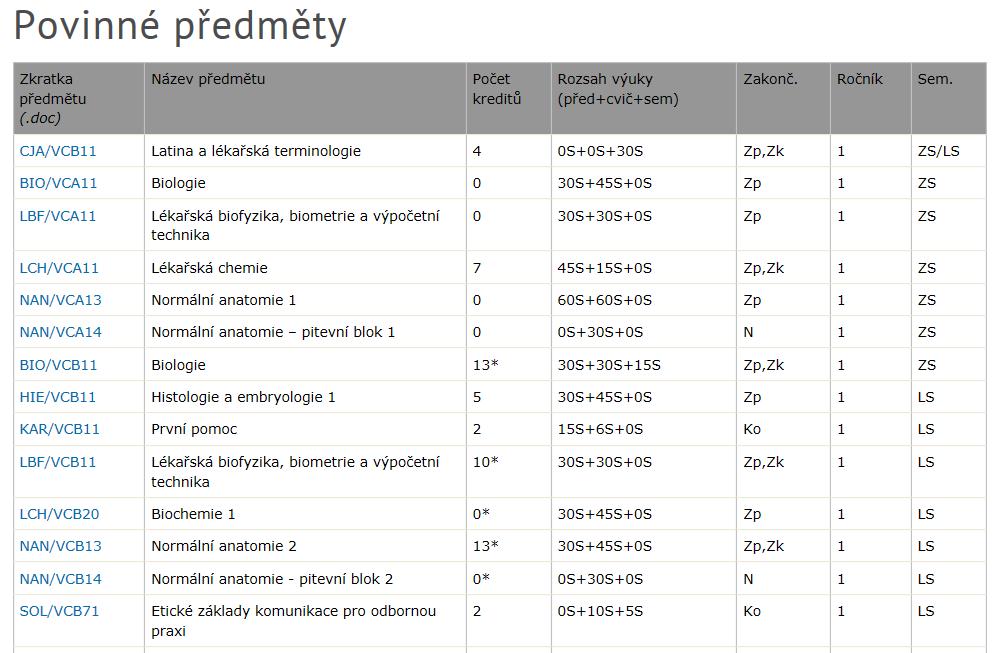Screen dimensions: 1006x653
Task: Click the LBF/VCB11 course abbreviation
Action: click(58, 462)
